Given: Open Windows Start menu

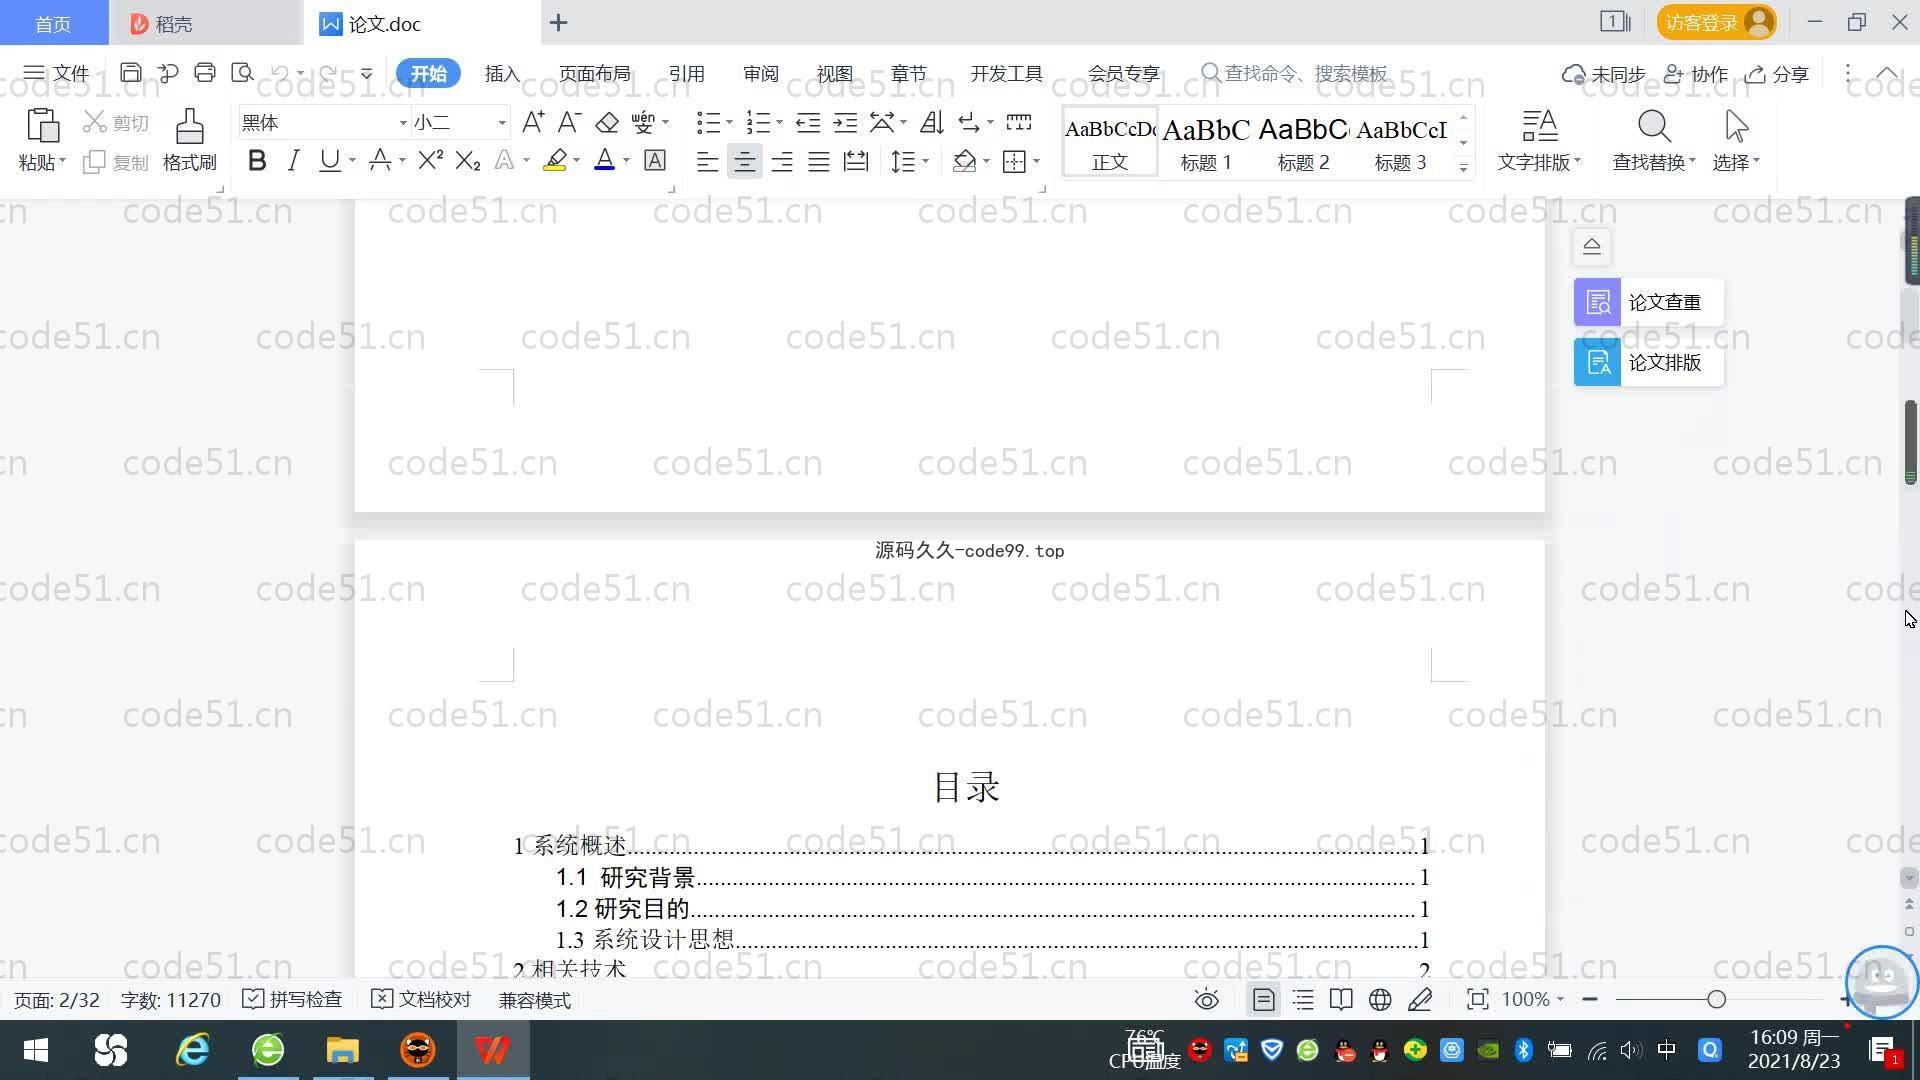Looking at the screenshot, I should coord(36,1050).
